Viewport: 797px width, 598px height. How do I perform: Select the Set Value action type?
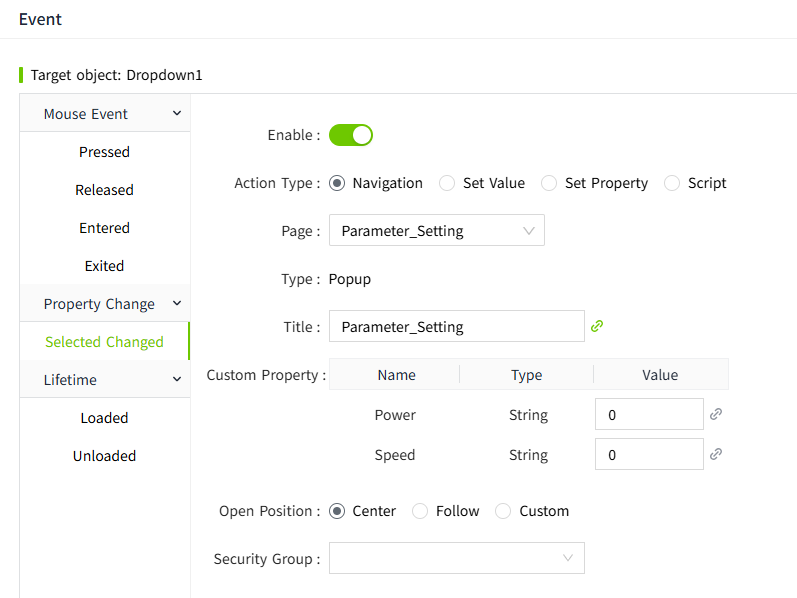(x=447, y=183)
